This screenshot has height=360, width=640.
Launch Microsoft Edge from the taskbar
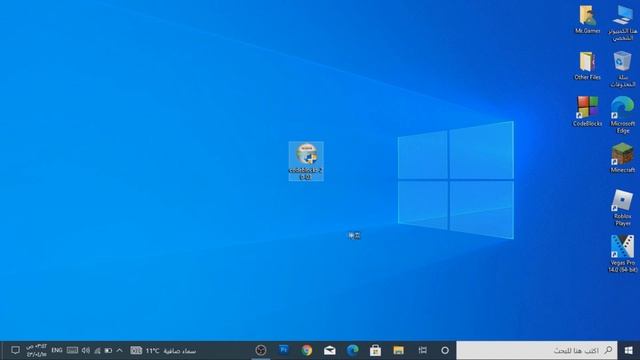pyautogui.click(x=352, y=351)
